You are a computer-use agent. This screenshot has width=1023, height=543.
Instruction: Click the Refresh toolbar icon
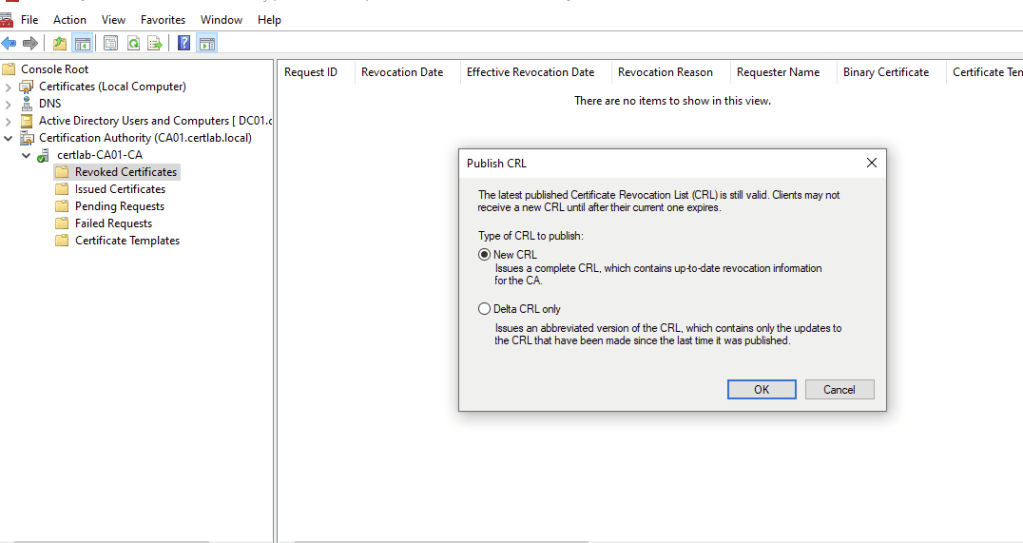coord(133,43)
